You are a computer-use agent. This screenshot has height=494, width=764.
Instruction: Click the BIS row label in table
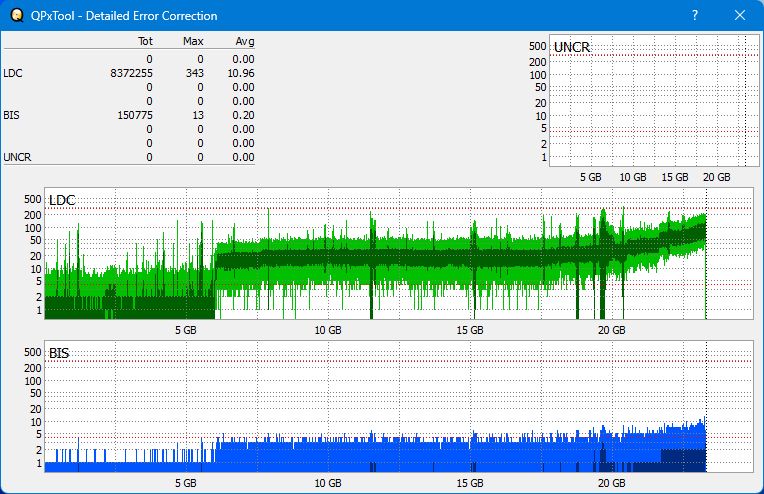(x=11, y=115)
